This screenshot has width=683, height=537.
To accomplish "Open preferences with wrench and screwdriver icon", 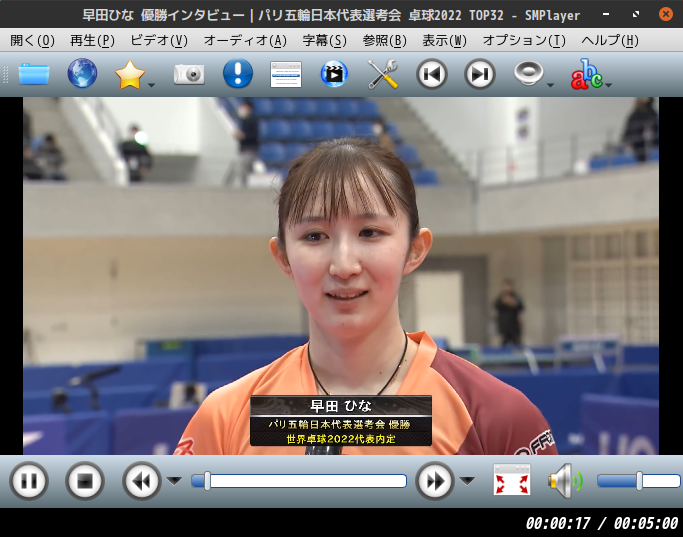I will coord(383,74).
